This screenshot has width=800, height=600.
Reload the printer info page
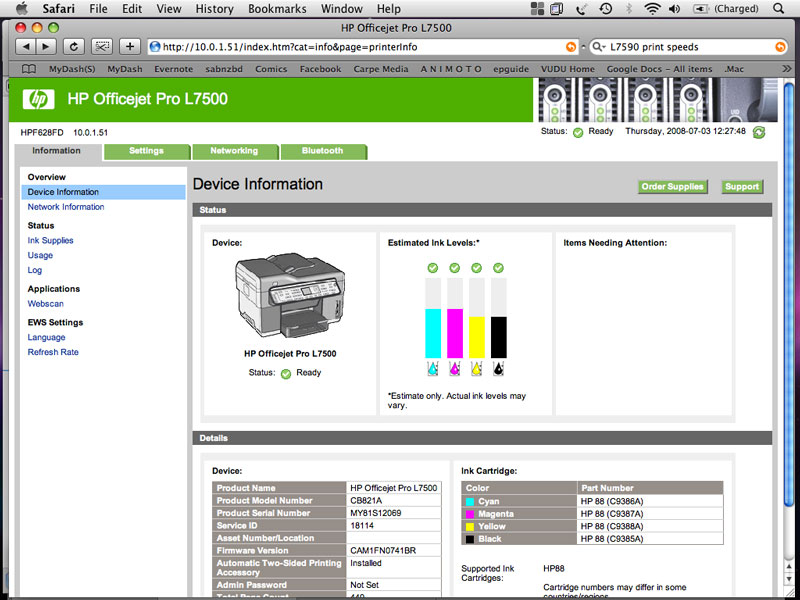pos(73,47)
